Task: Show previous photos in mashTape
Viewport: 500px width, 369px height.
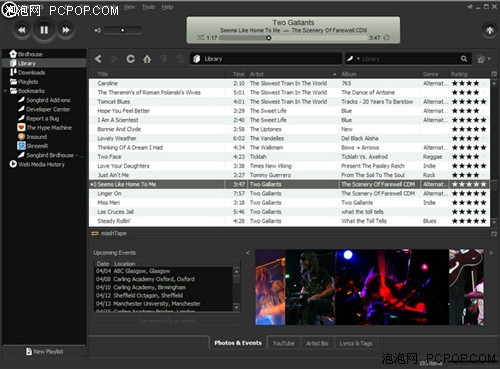Action: pos(248,253)
